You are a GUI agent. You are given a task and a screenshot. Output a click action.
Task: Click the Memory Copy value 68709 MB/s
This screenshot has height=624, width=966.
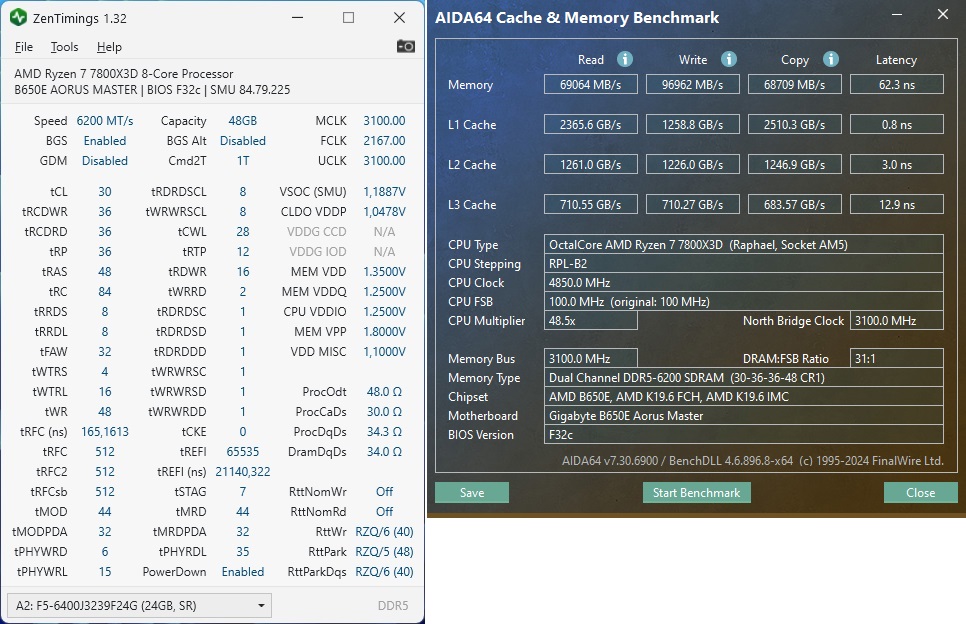pyautogui.click(x=795, y=84)
